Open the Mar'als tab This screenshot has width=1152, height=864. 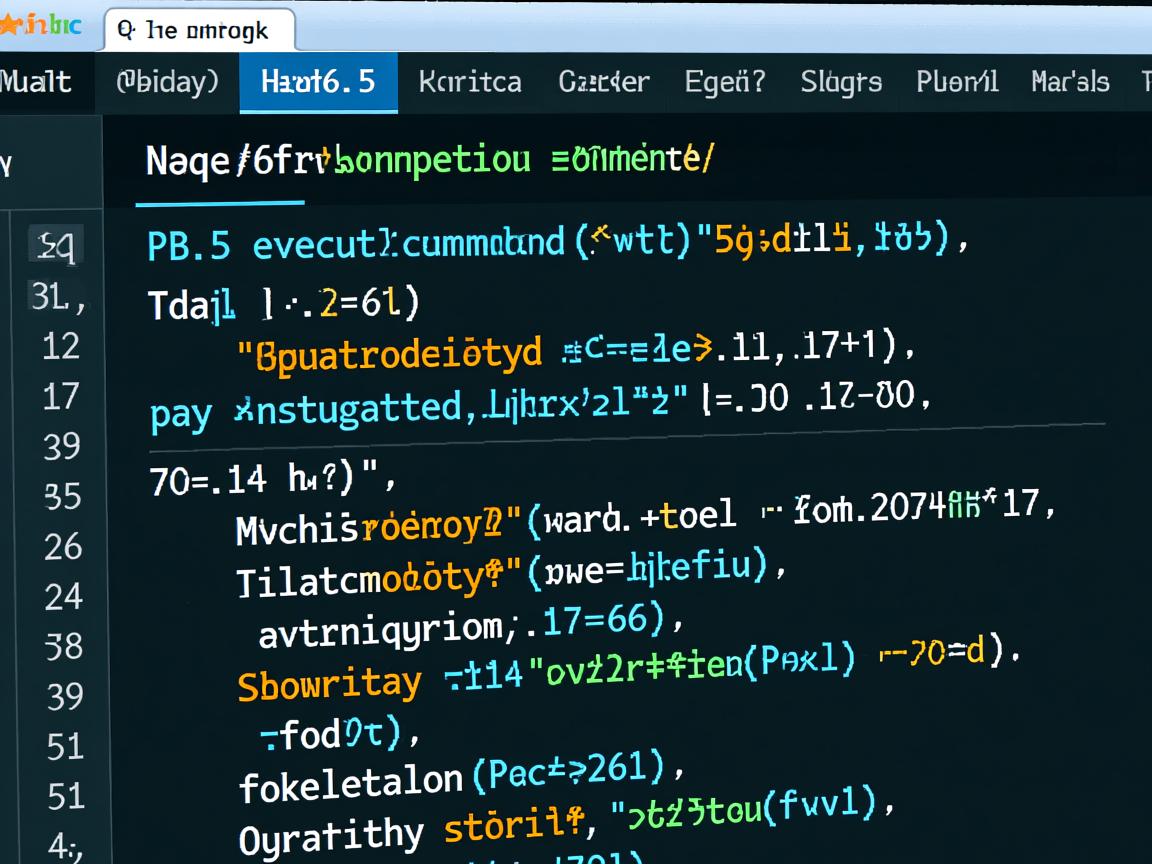tap(1070, 82)
